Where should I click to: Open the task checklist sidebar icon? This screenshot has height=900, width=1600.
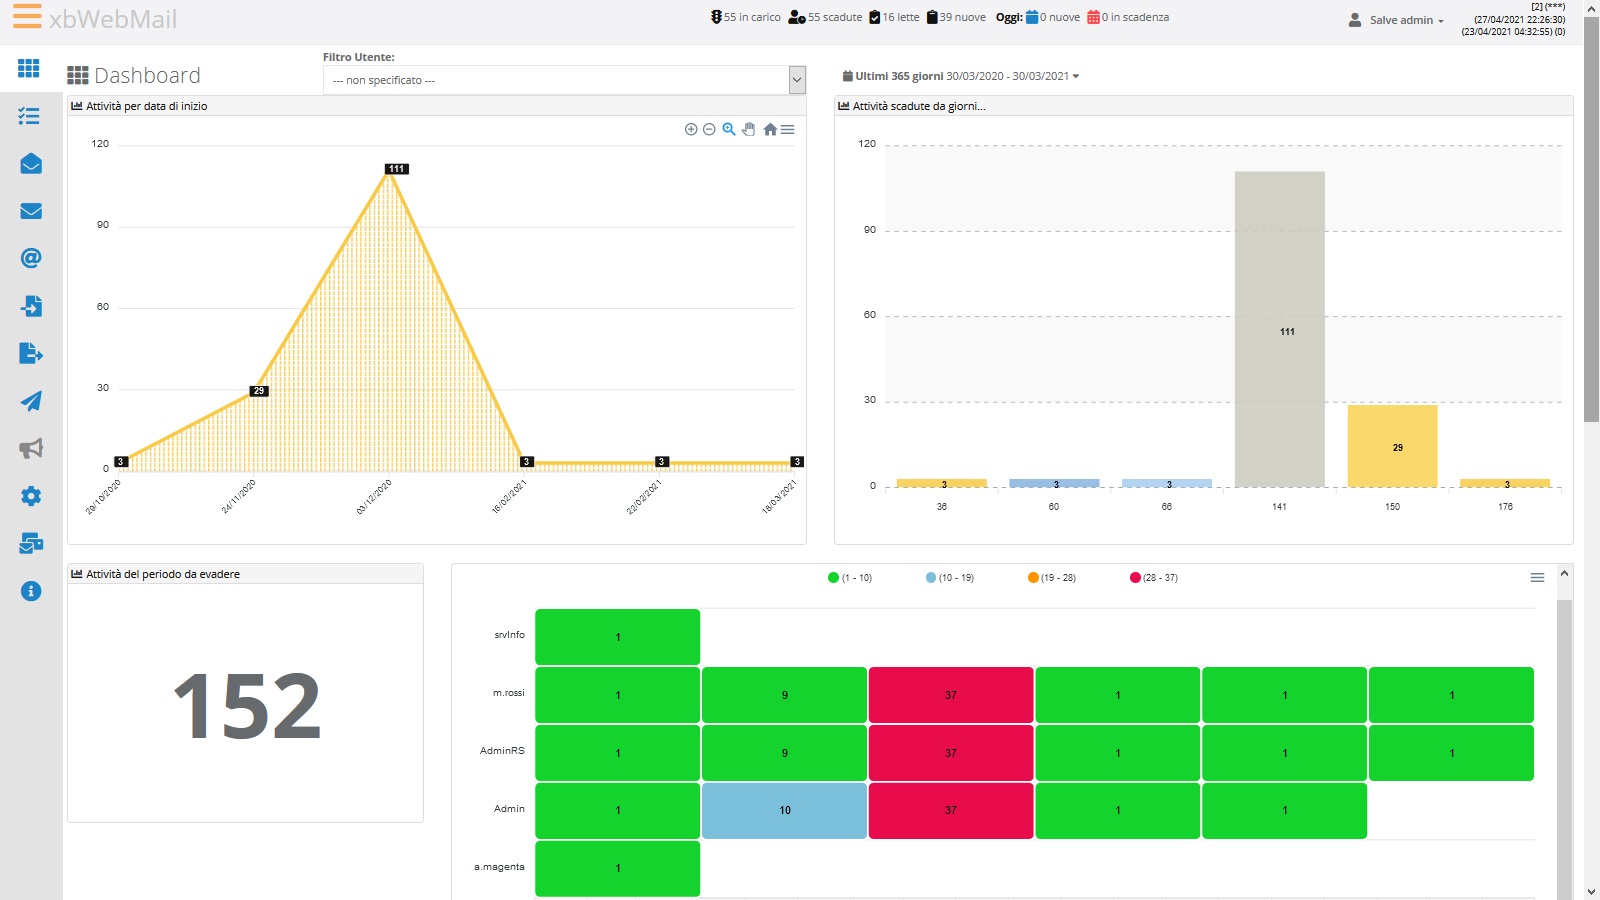click(x=29, y=116)
